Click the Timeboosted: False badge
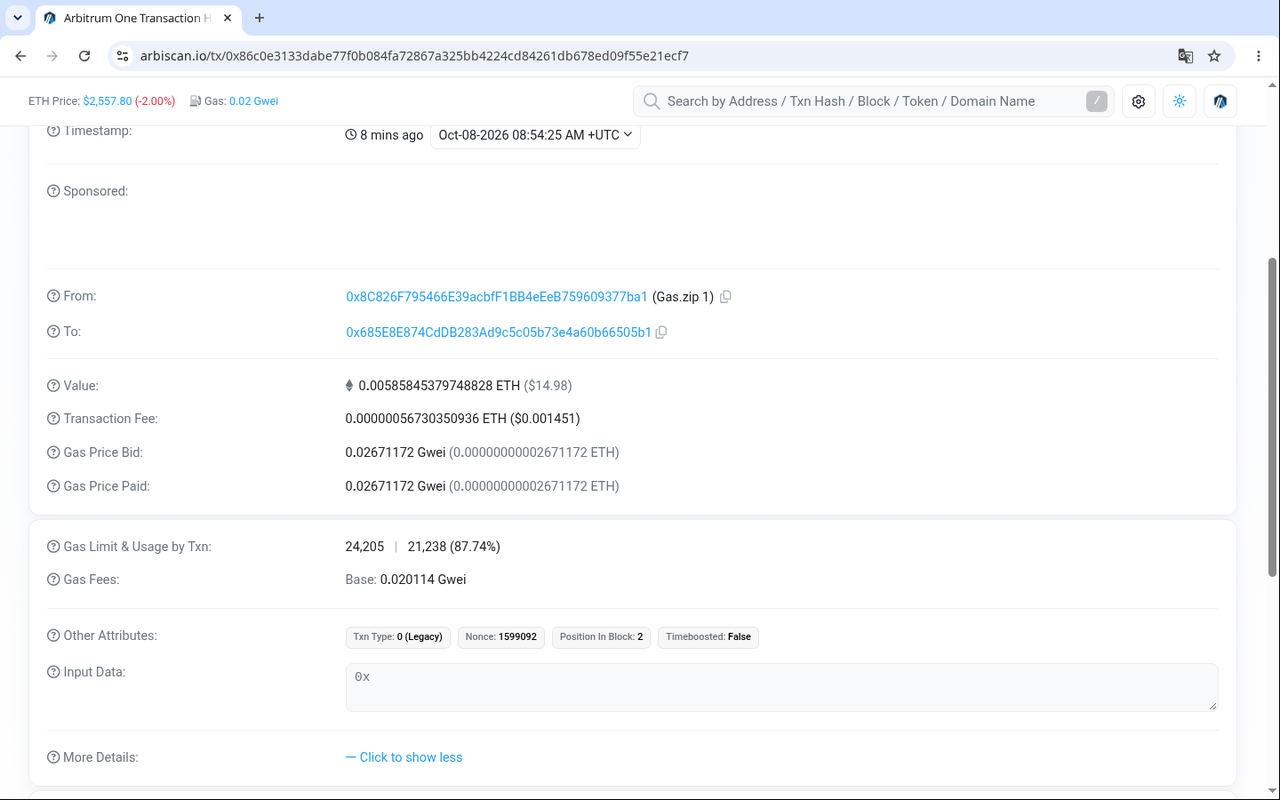The image size is (1280, 800). tap(708, 637)
